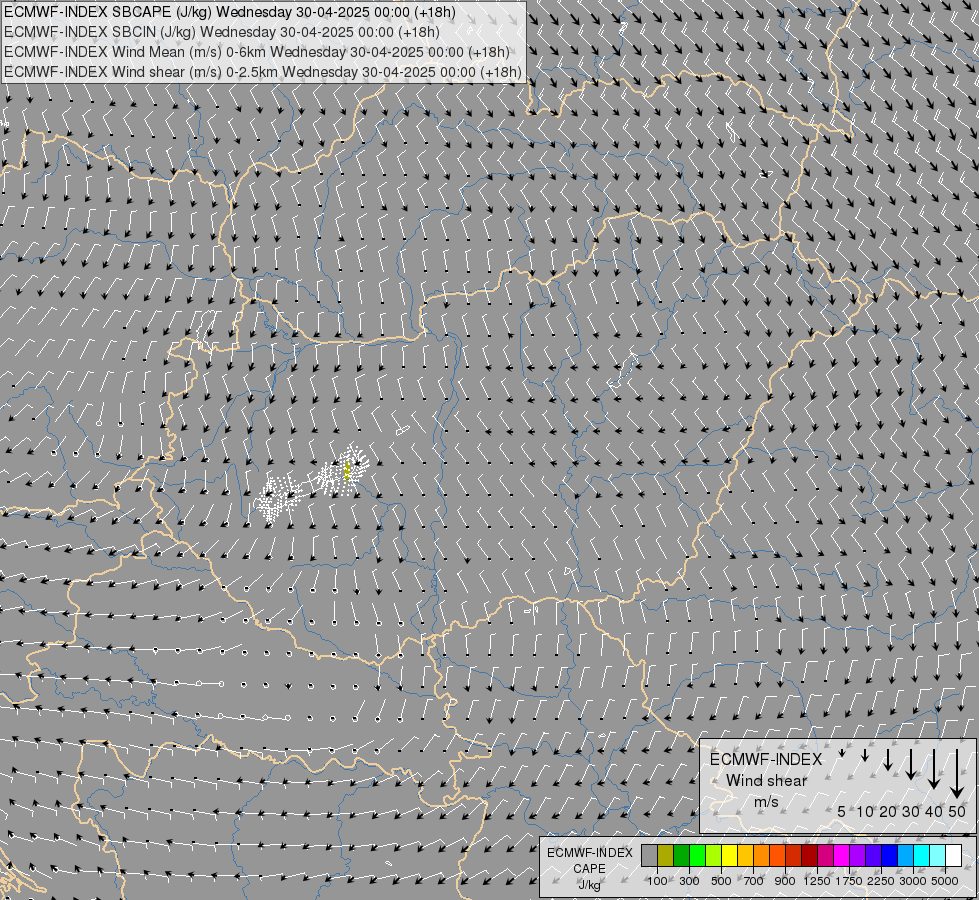Image resolution: width=979 pixels, height=900 pixels.
Task: Click the 40 m/s wind shear reference arrow
Action: point(934,769)
